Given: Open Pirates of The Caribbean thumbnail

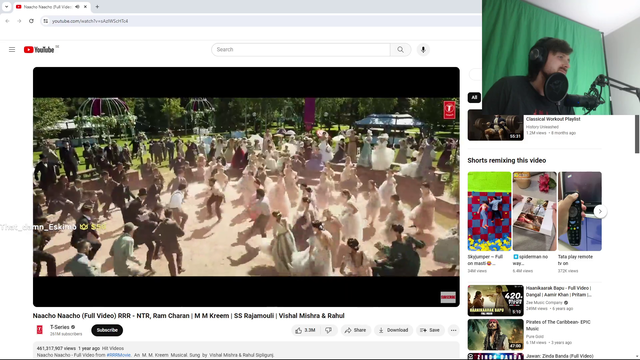Looking at the screenshot, I should (495, 334).
